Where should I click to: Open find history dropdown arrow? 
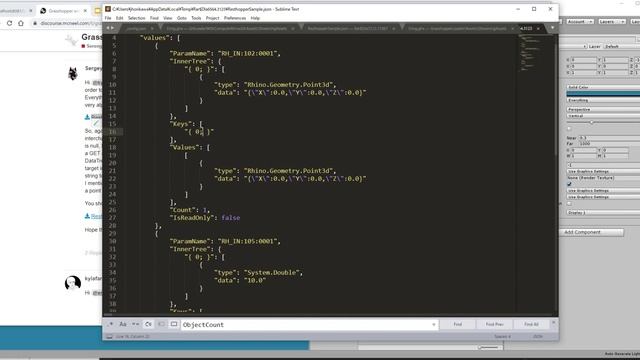(433, 325)
